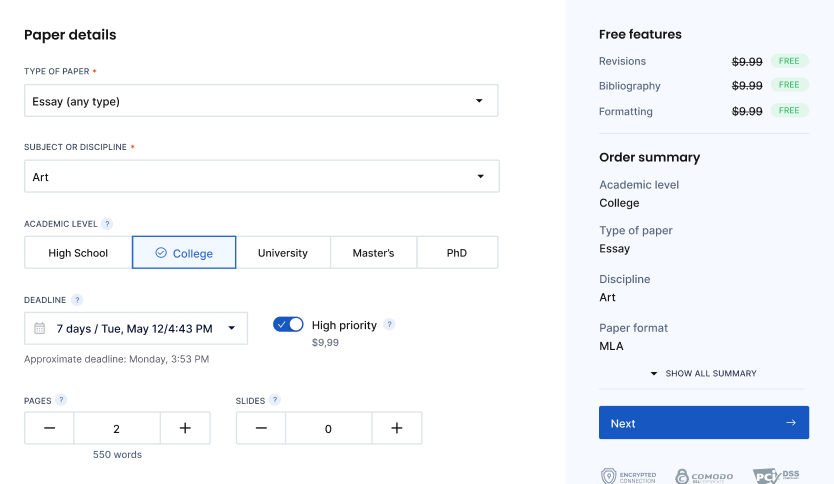Increase pages with the plus icon
This screenshot has width=834, height=484.
185,428
